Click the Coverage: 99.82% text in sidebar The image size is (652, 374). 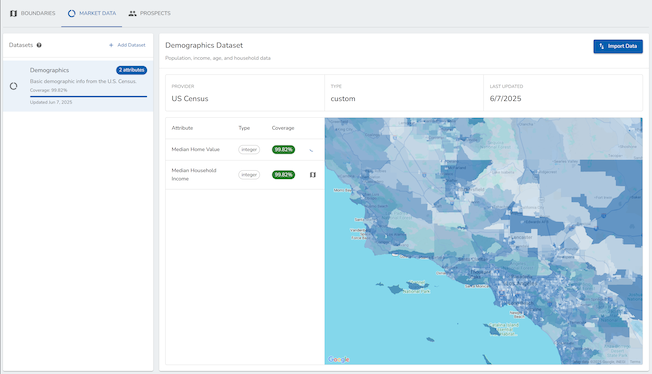(x=49, y=90)
